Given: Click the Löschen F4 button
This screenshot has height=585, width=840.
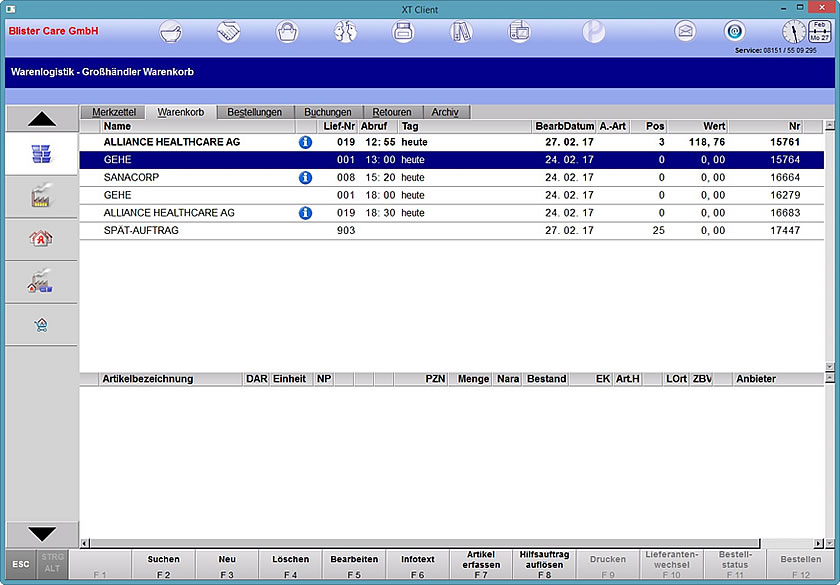Looking at the screenshot, I should tap(290, 565).
